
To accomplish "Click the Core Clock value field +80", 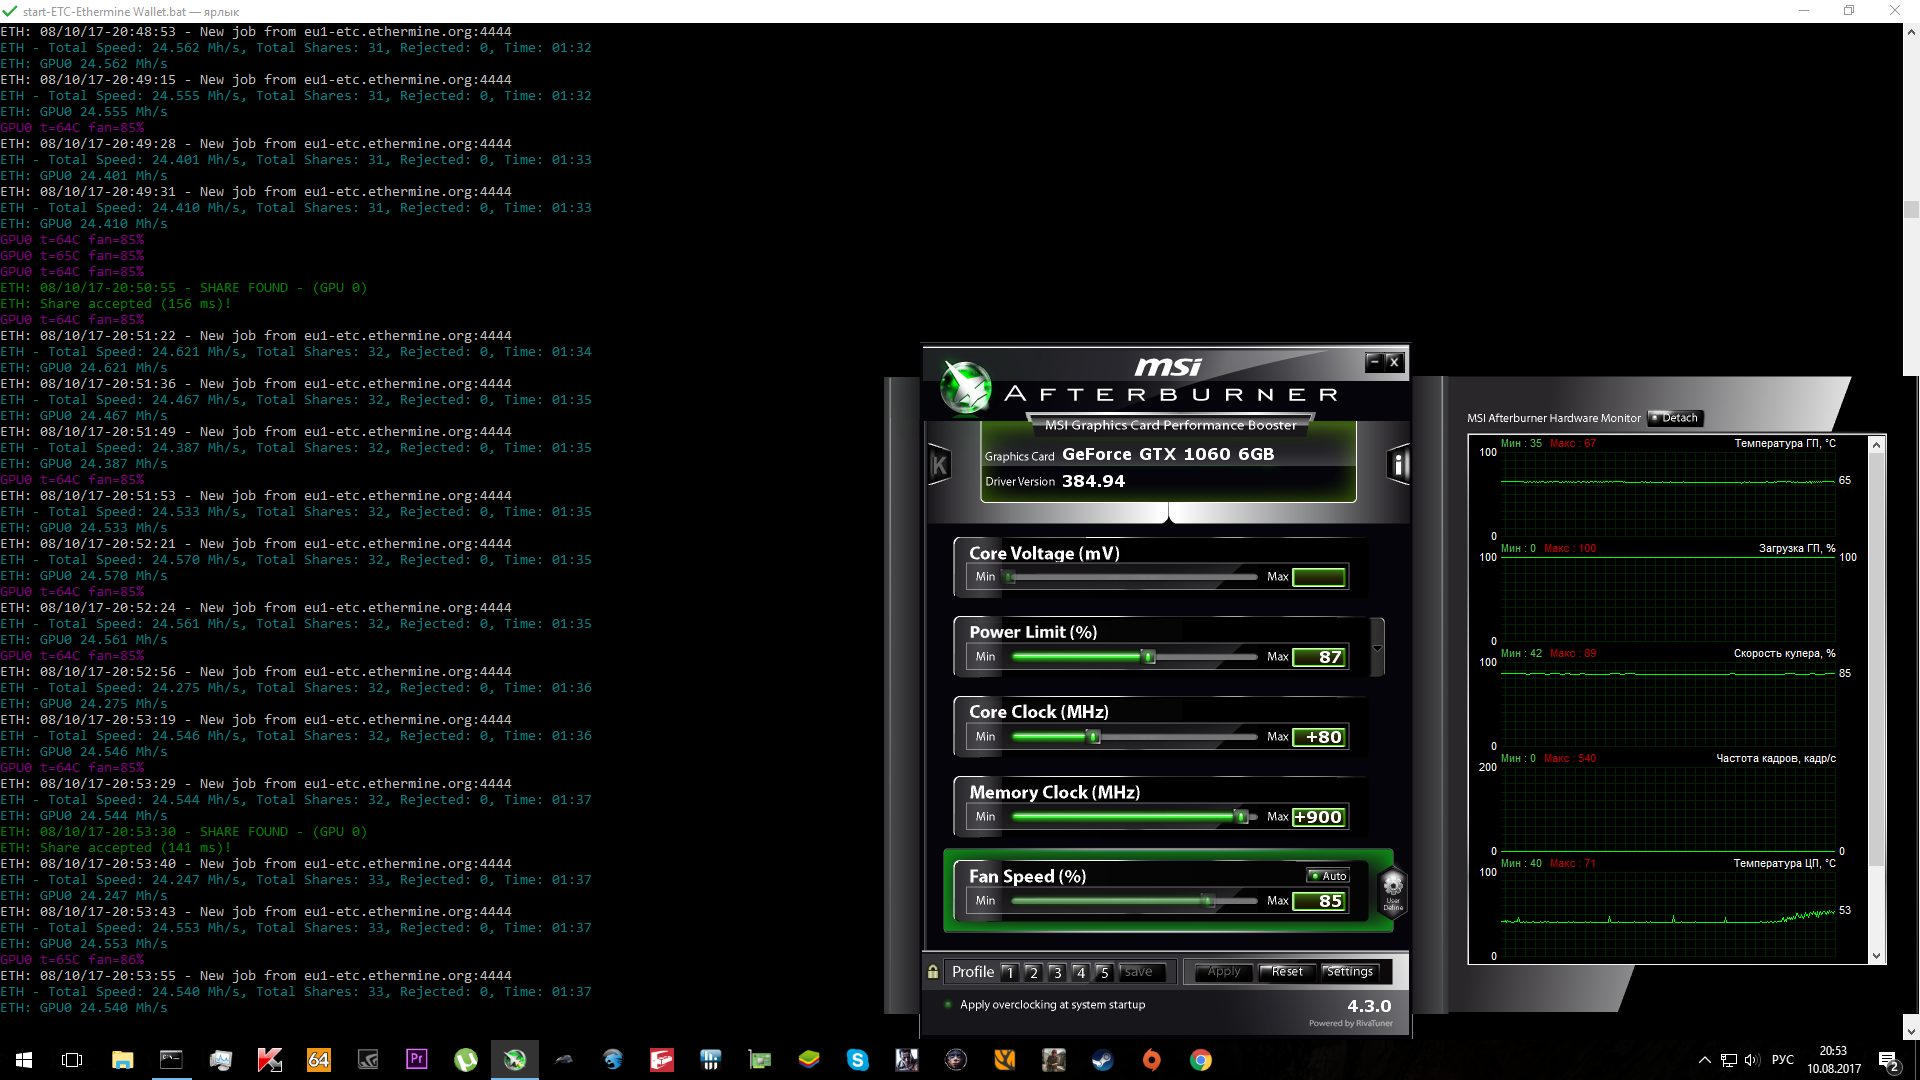I will click(1319, 737).
